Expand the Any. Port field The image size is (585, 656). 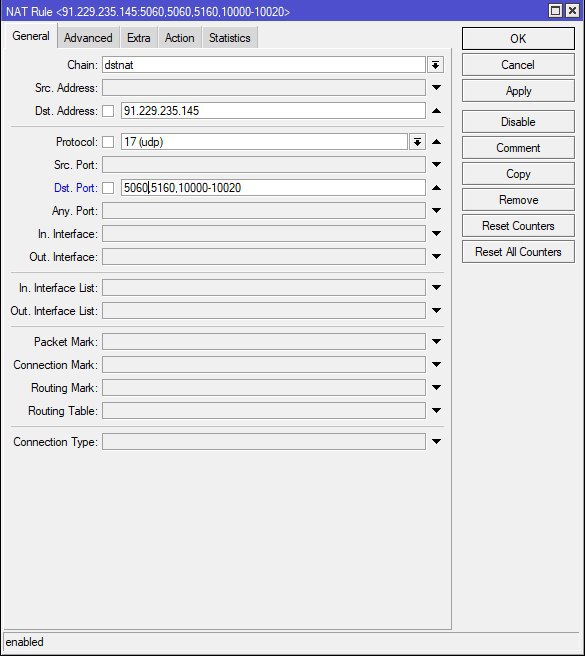(x=436, y=210)
